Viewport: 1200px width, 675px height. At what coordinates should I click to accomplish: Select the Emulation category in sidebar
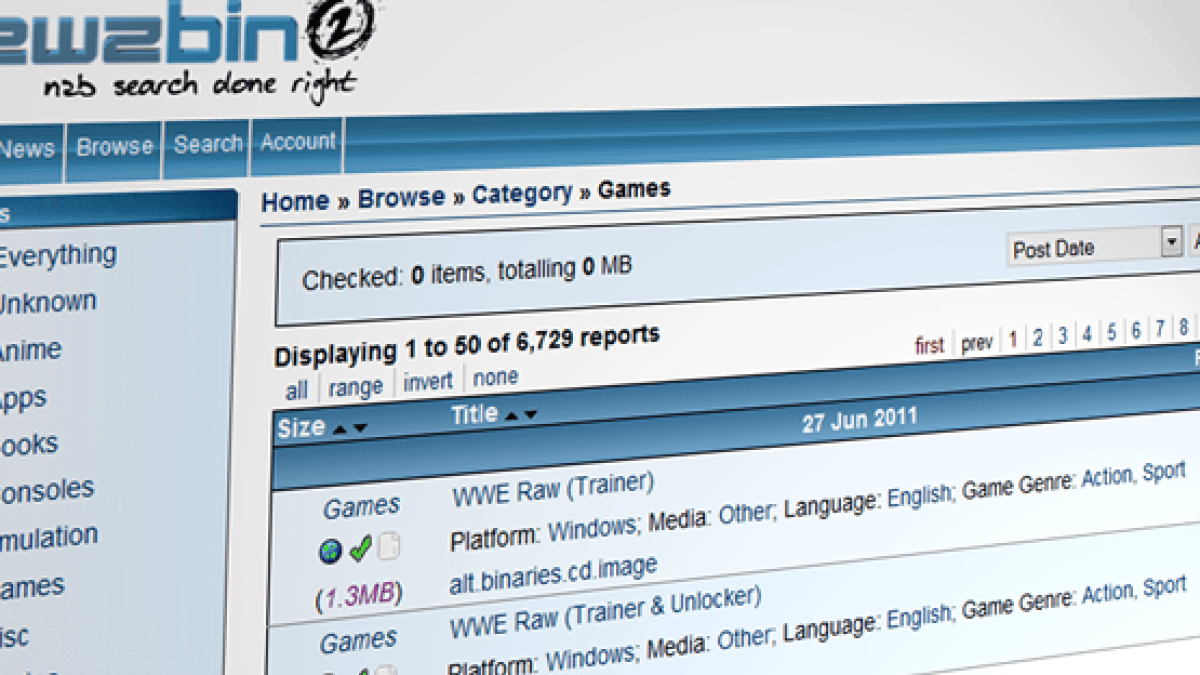[x=49, y=538]
